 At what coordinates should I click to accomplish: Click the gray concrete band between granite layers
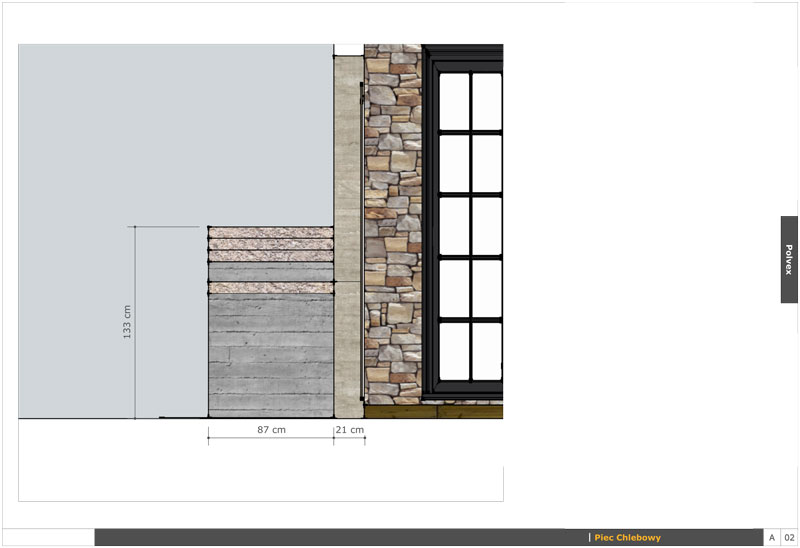pos(270,271)
